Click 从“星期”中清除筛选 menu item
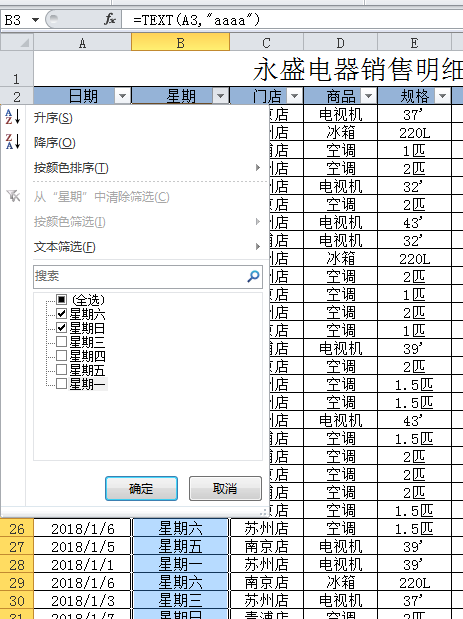This screenshot has height=619, width=463. tap(147, 196)
